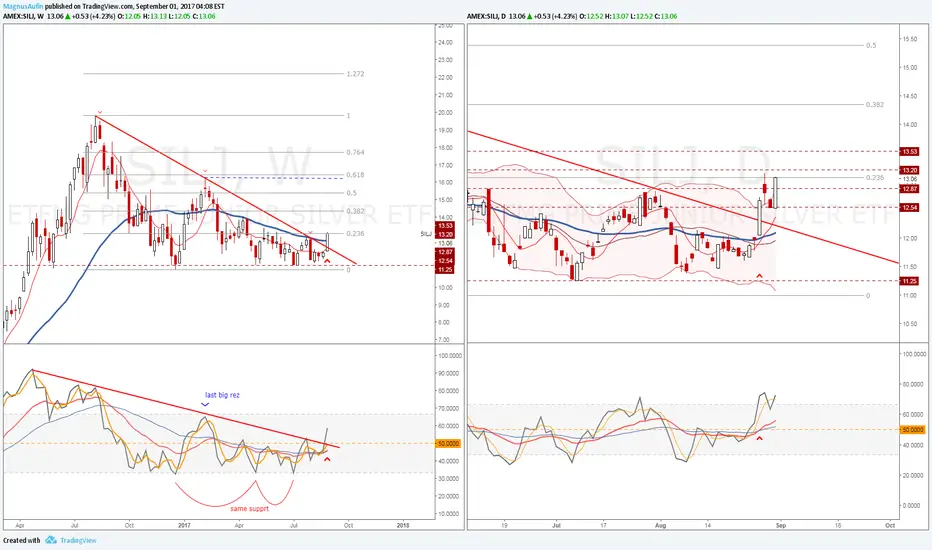This screenshot has height=550, width=932.
Task: Select the 0.764 Fibonacci level label
Action: 355,152
